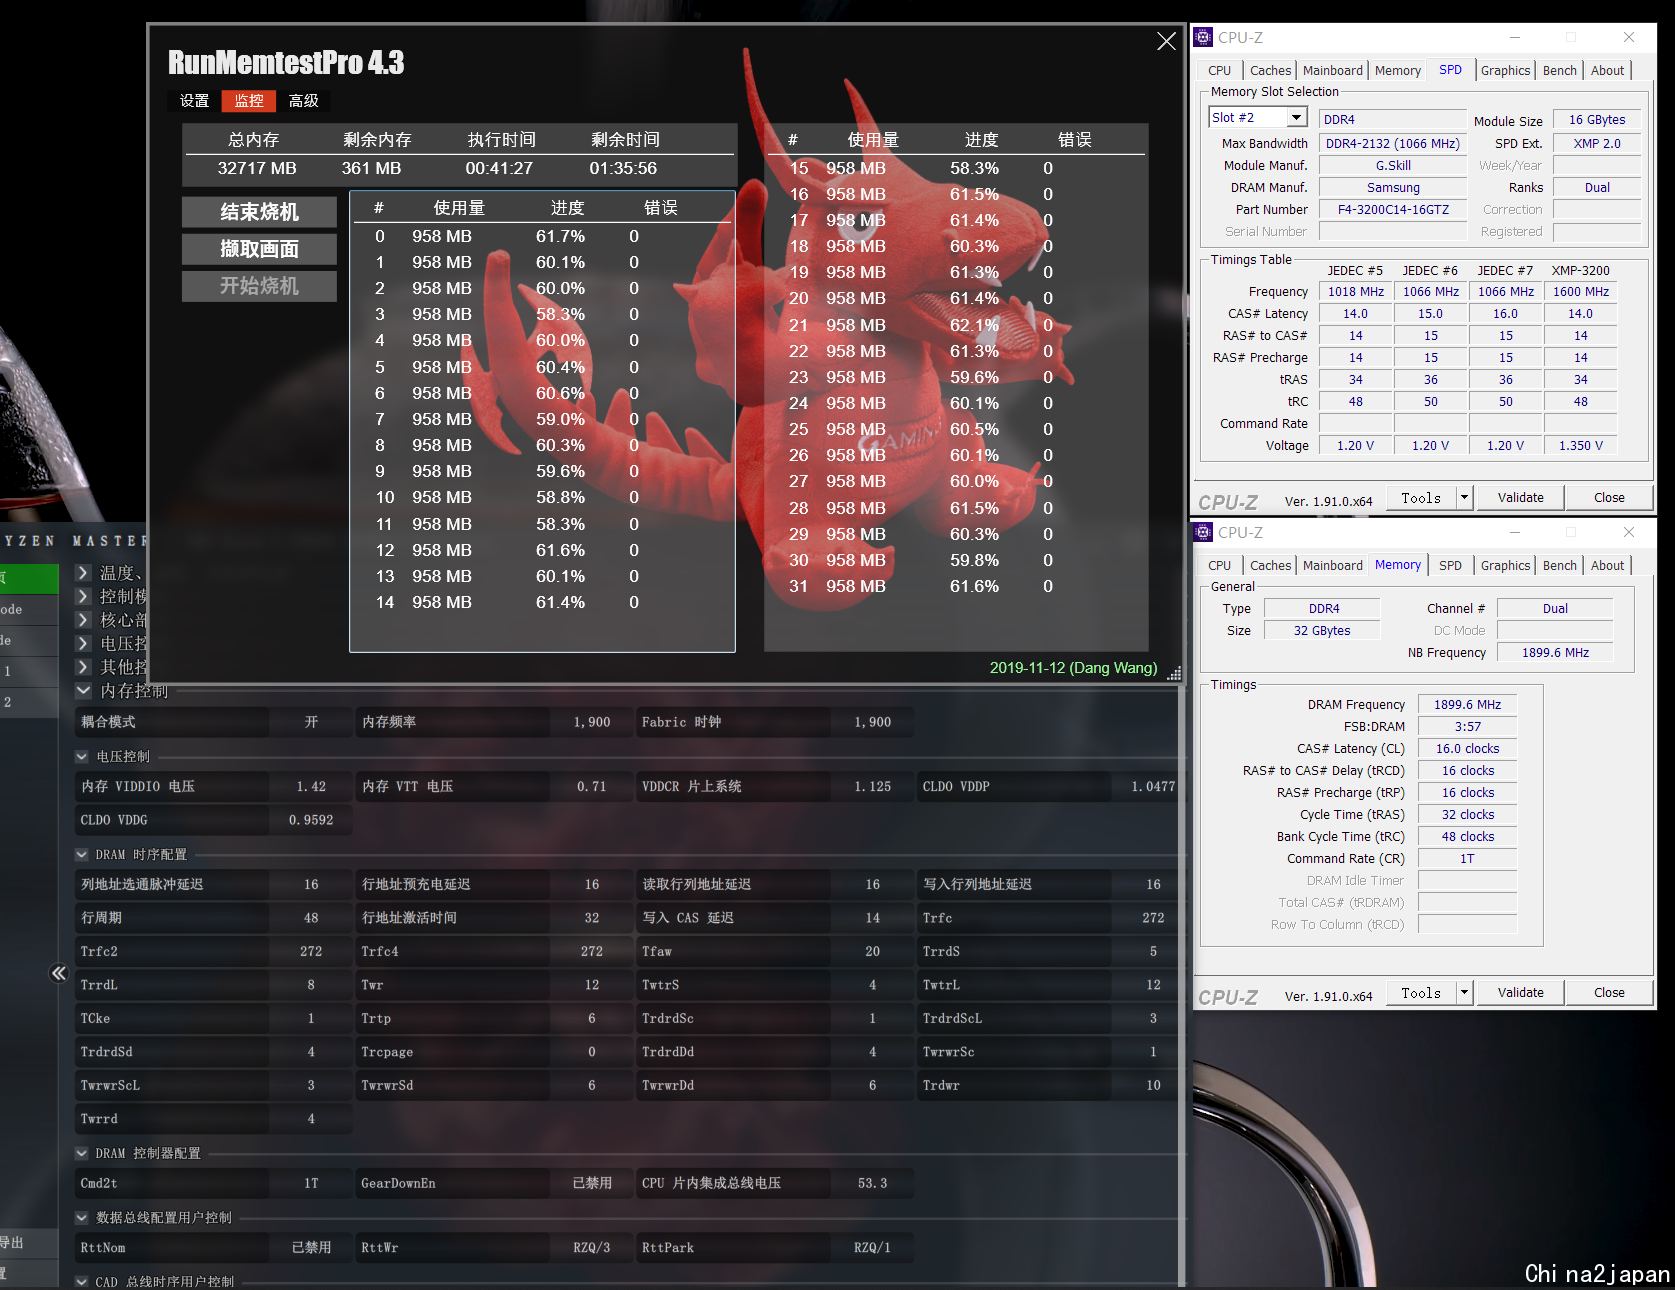
Task: Click the 耦合模式 开 value
Action: (311, 722)
